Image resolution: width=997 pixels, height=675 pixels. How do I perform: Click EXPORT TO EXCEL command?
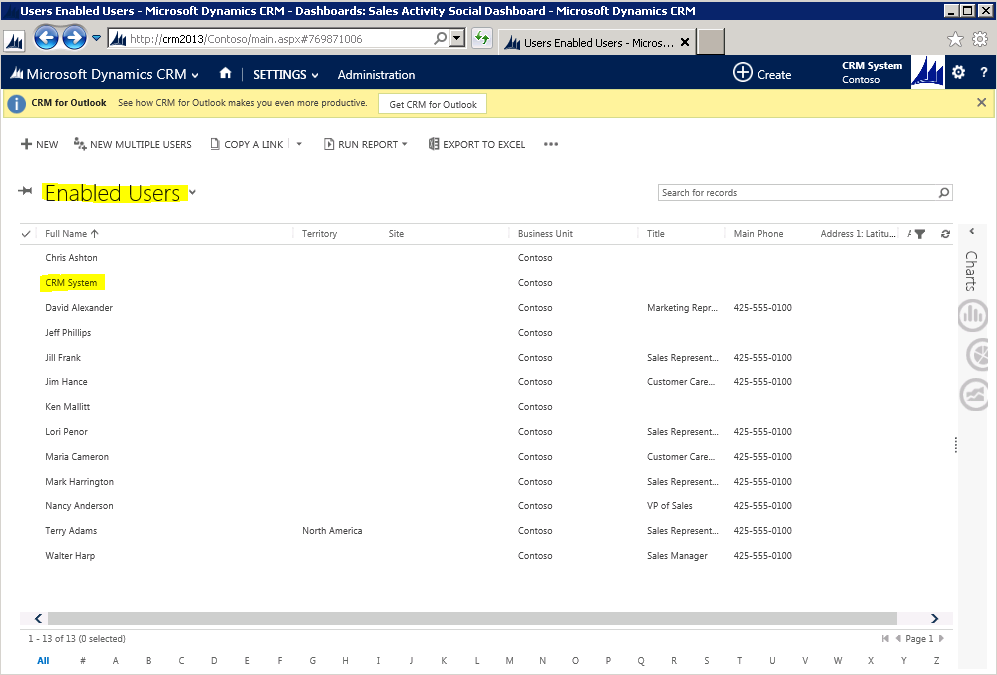[x=477, y=144]
